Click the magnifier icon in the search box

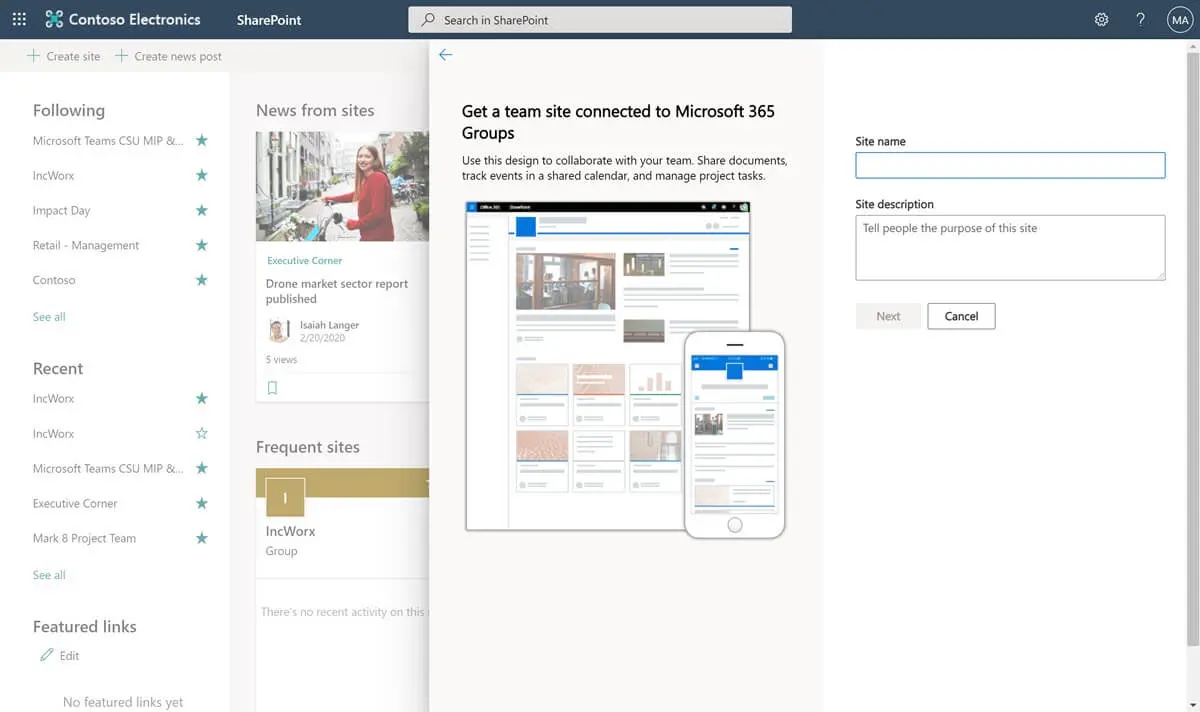(428, 20)
